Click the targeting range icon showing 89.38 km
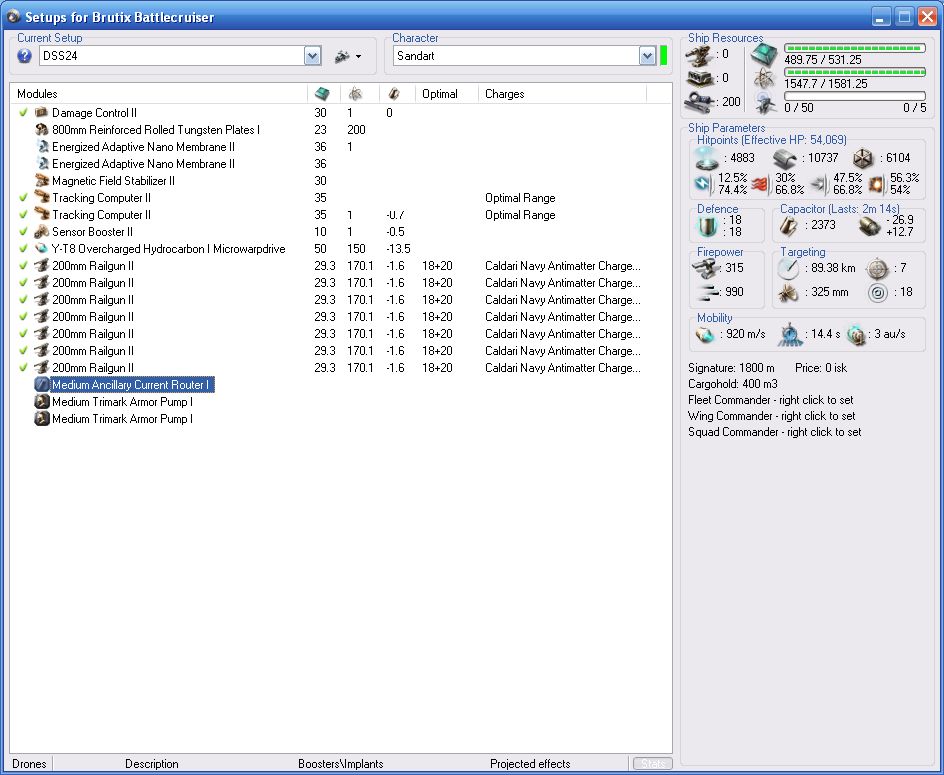The width and height of the screenshot is (944, 775). click(x=788, y=269)
